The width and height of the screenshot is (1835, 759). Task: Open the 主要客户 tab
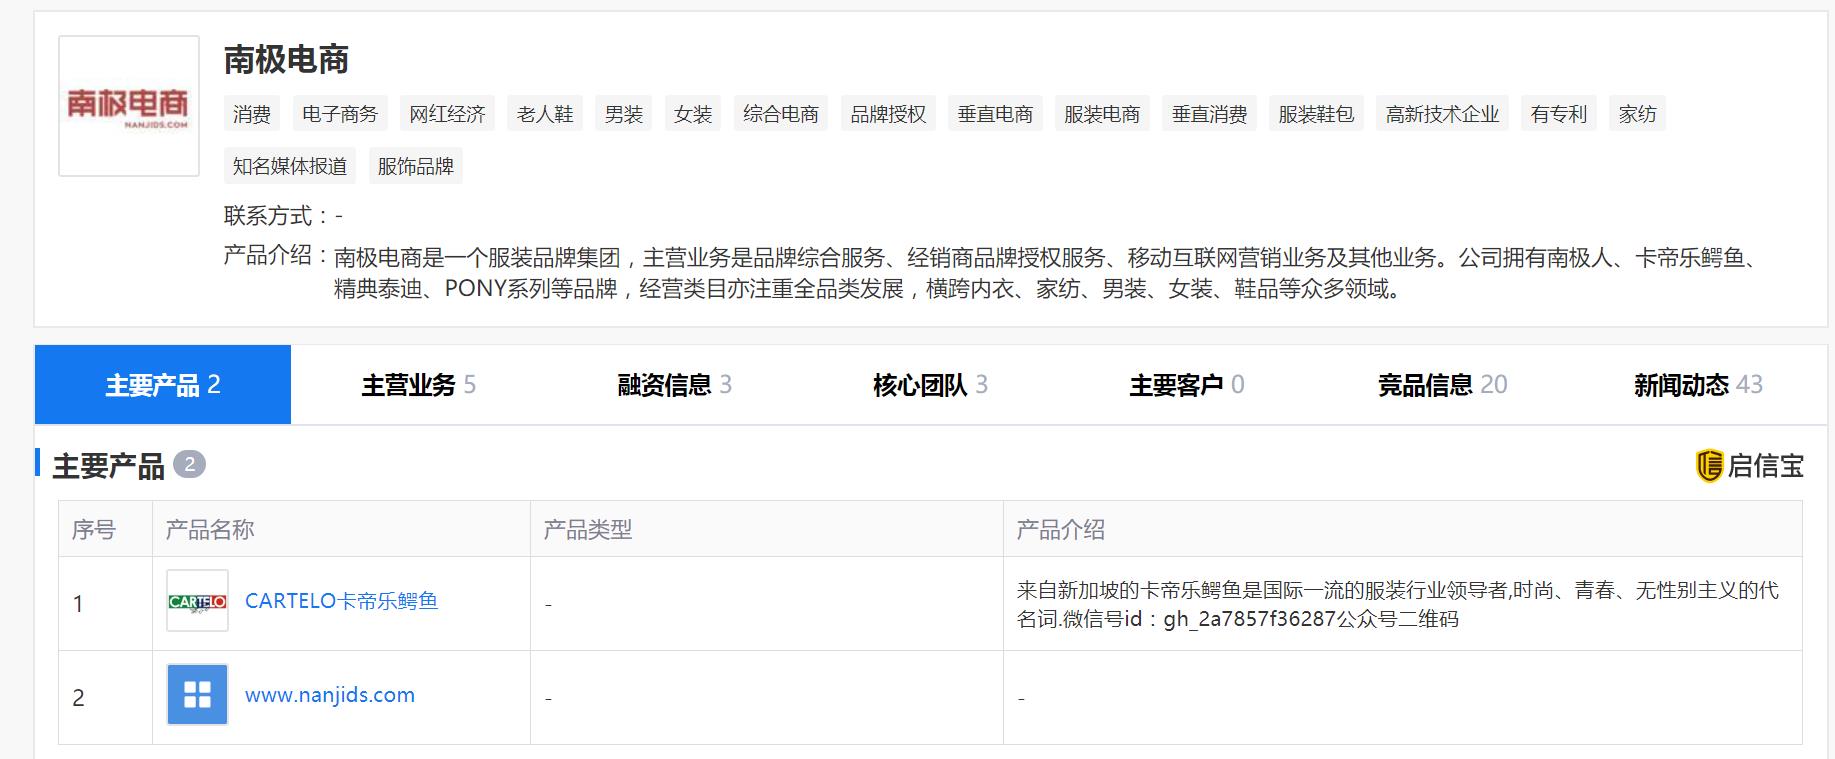tap(1187, 385)
